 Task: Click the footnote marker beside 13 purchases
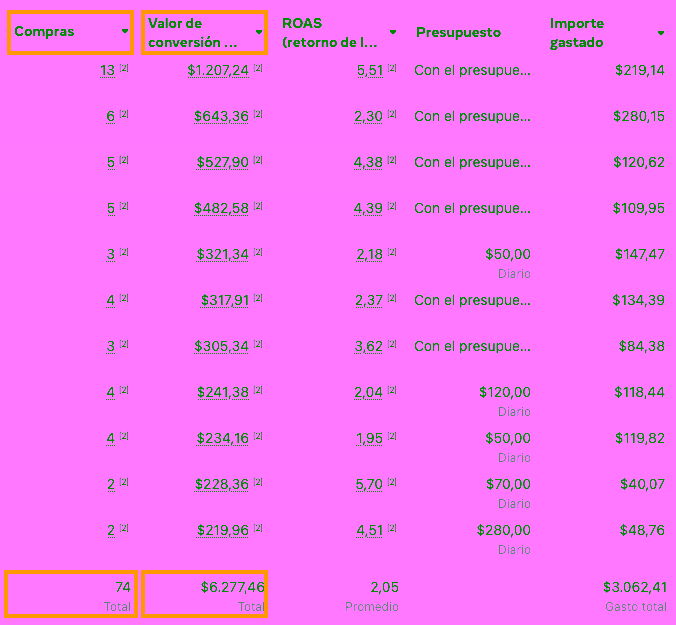click(x=124, y=69)
